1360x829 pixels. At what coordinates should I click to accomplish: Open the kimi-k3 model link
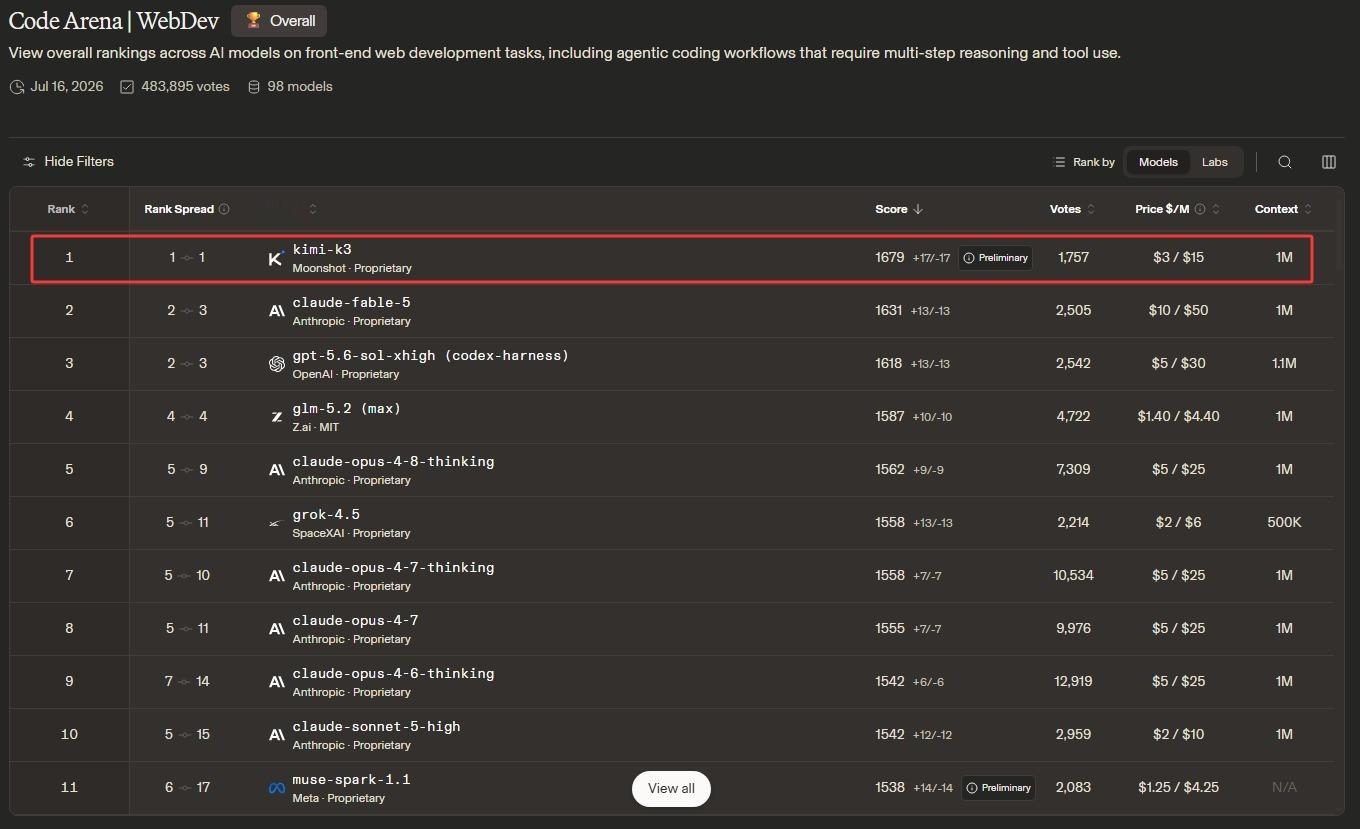[322, 249]
